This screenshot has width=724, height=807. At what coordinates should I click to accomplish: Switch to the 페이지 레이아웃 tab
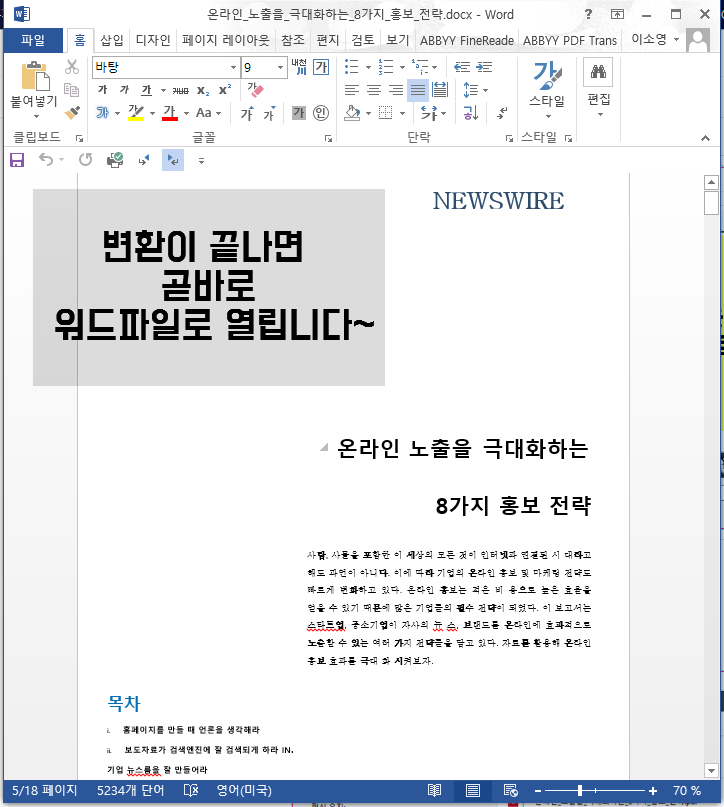(x=225, y=40)
